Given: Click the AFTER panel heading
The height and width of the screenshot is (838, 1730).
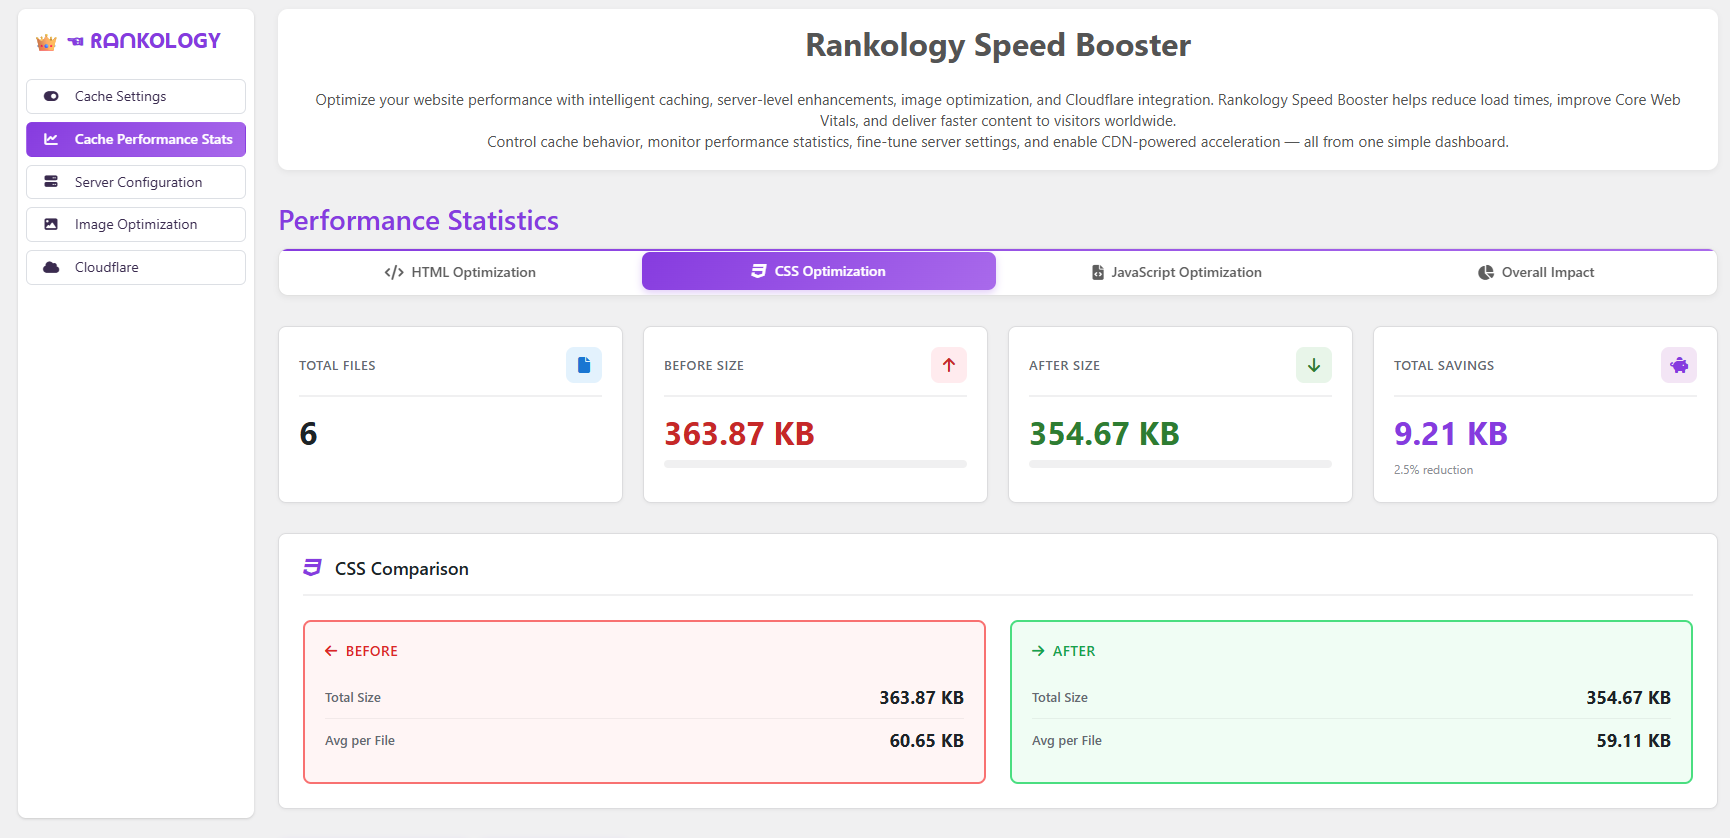Looking at the screenshot, I should pos(1074,651).
